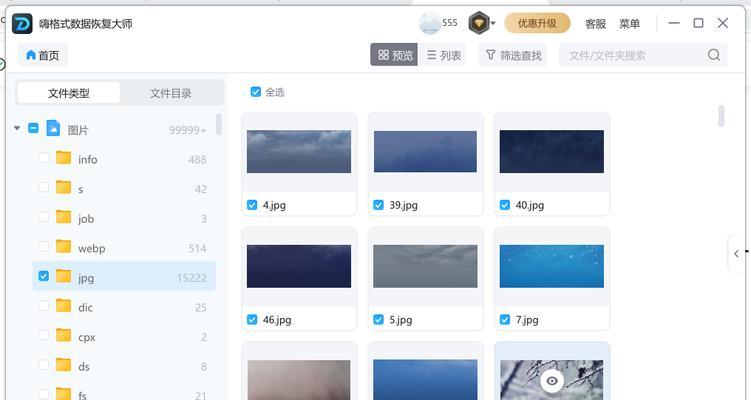Collapse the 图片 tree node arrow
Viewport: 751px width, 400px height.
click(x=17, y=128)
